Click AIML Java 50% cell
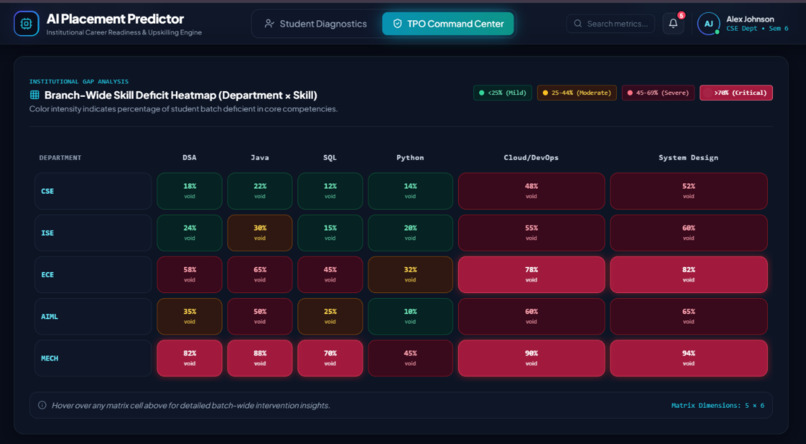 pyautogui.click(x=260, y=317)
